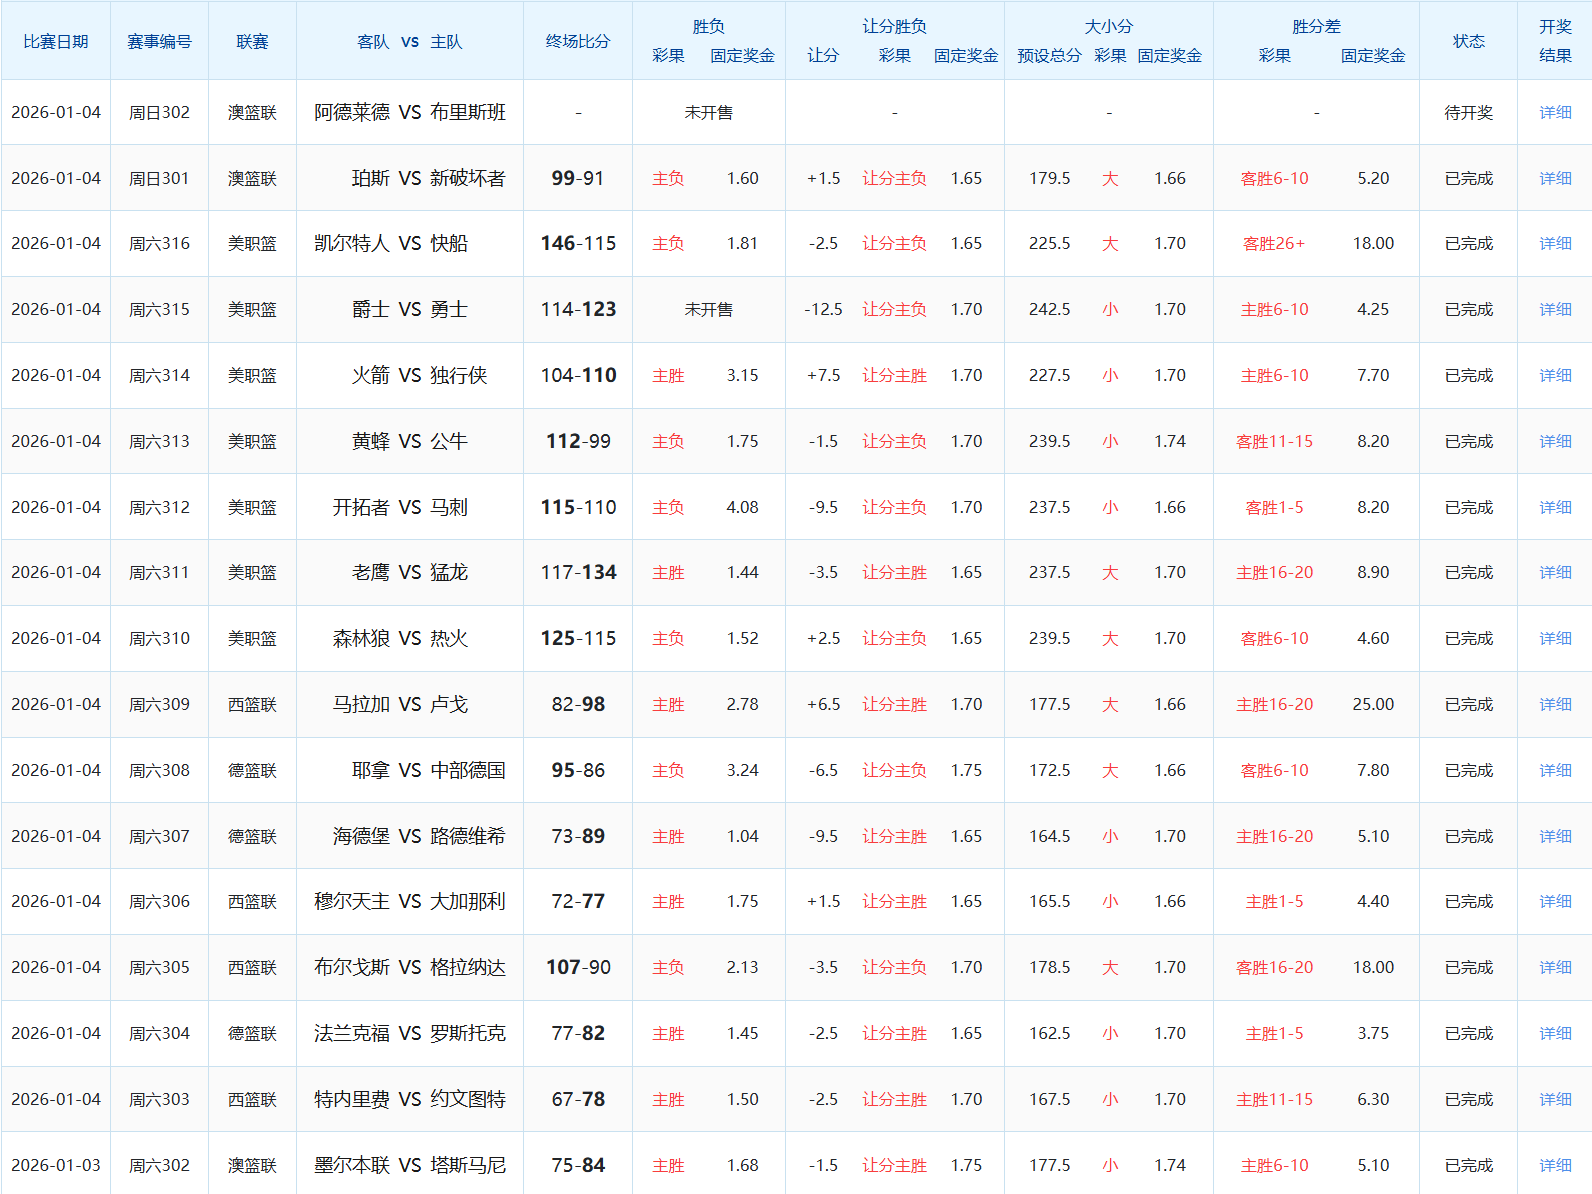Click 详细 in 黄蜂 VS 公牛 row

(x=1555, y=442)
